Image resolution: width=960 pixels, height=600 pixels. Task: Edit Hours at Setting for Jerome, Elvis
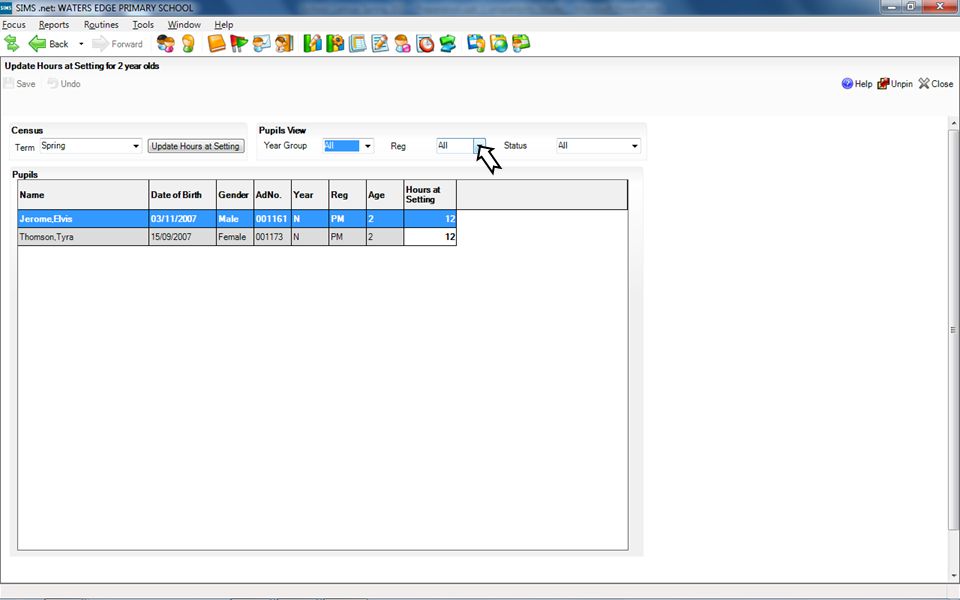coord(430,219)
